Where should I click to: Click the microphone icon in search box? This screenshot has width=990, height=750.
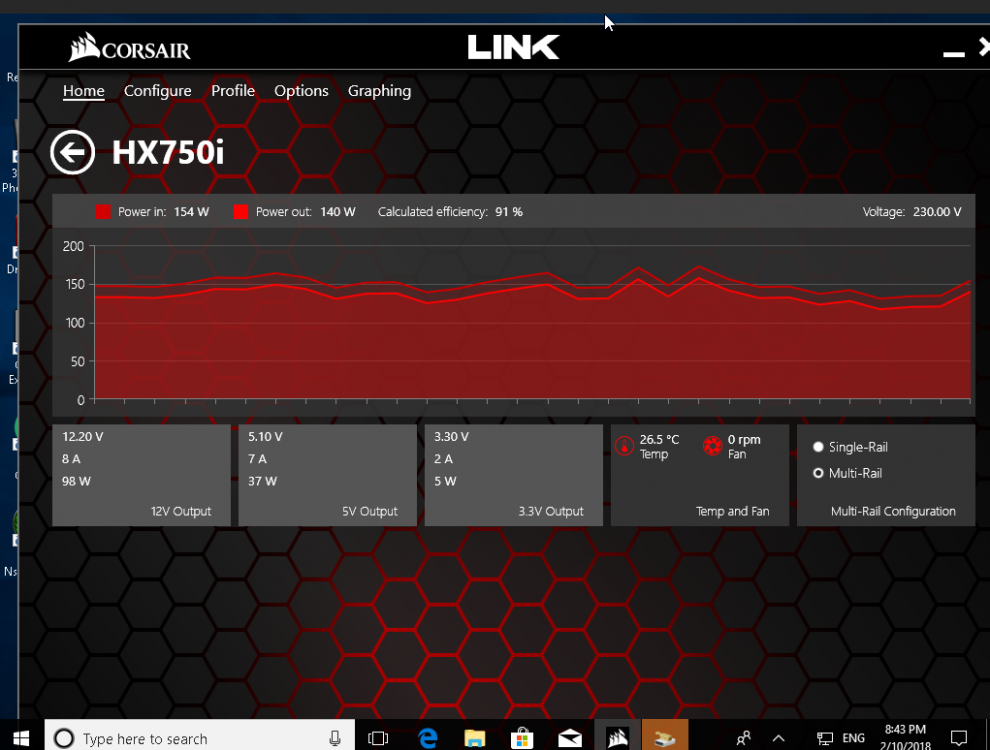coord(335,738)
